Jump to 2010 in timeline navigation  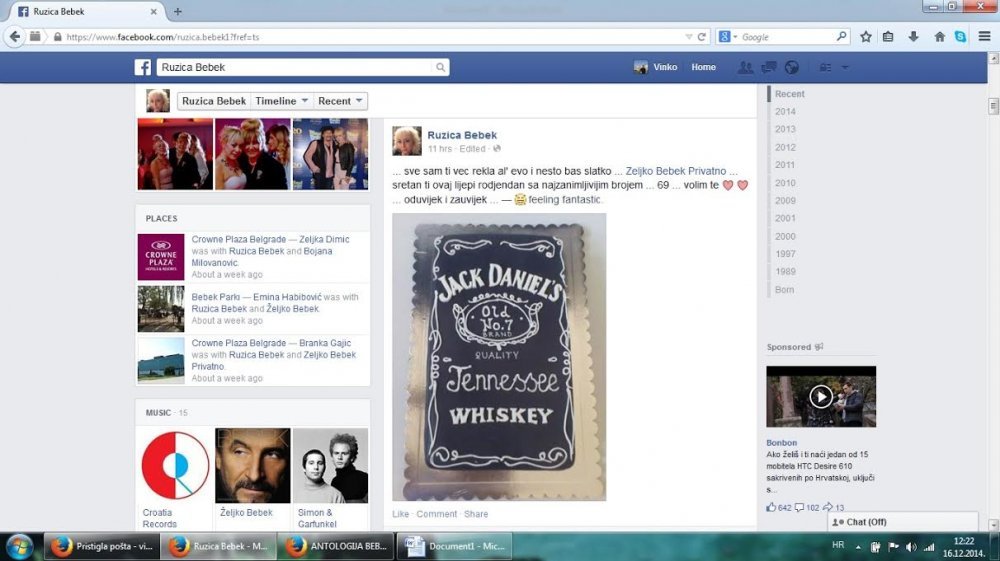click(785, 183)
